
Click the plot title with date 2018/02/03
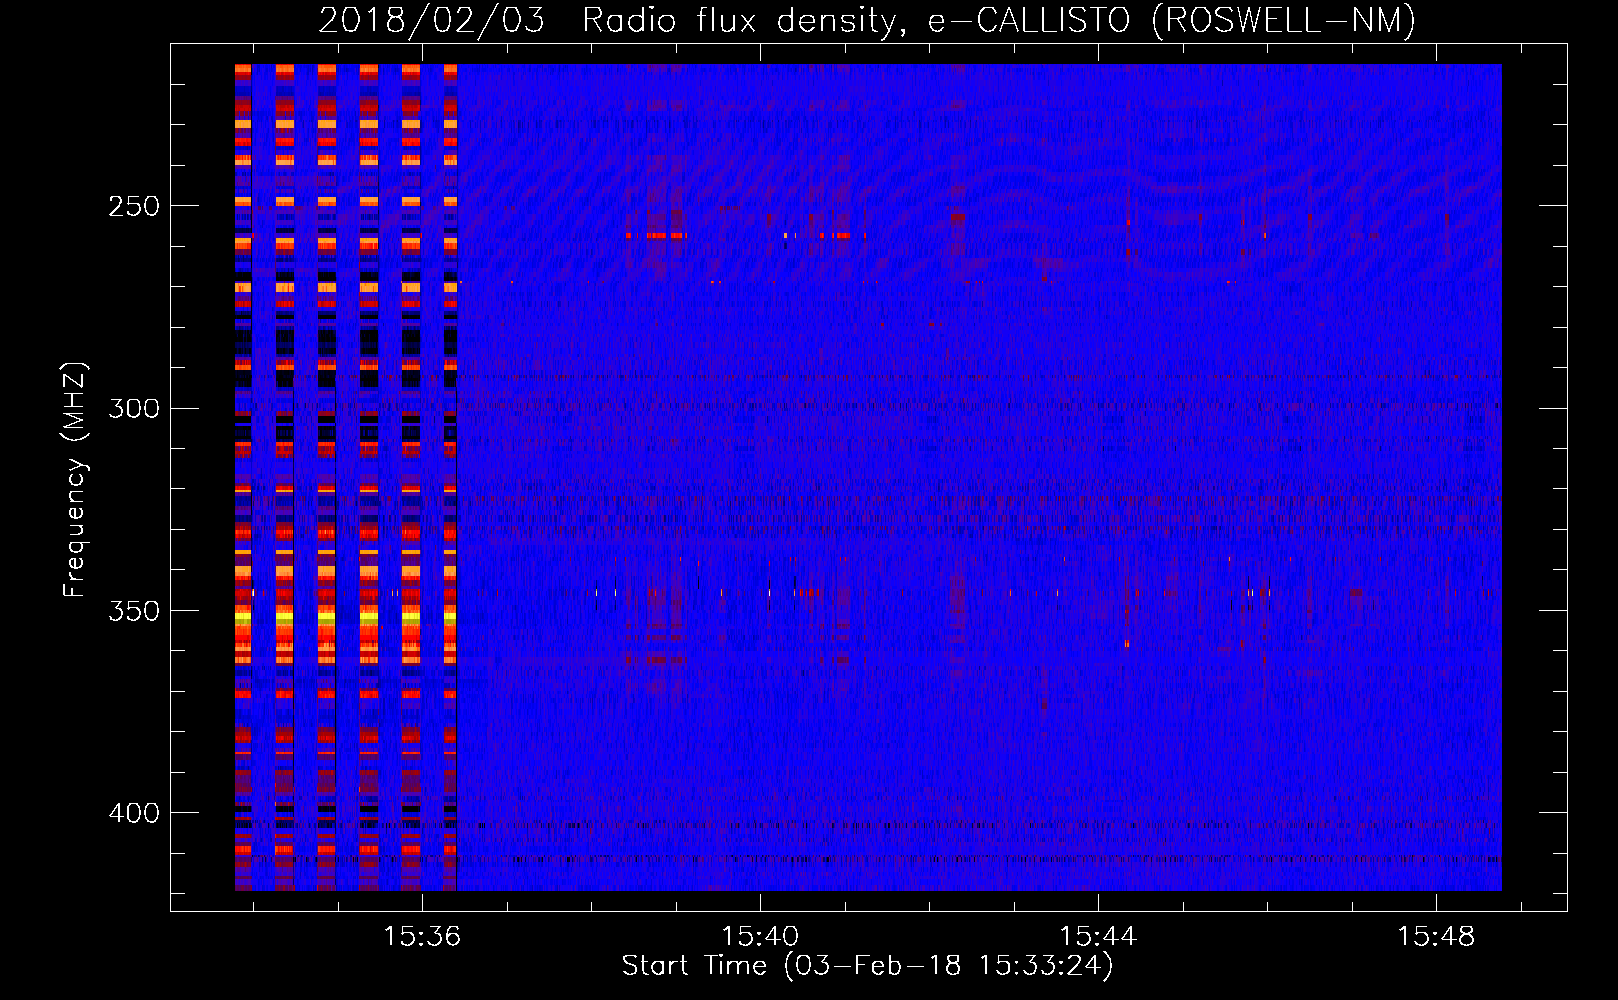[x=867, y=20]
